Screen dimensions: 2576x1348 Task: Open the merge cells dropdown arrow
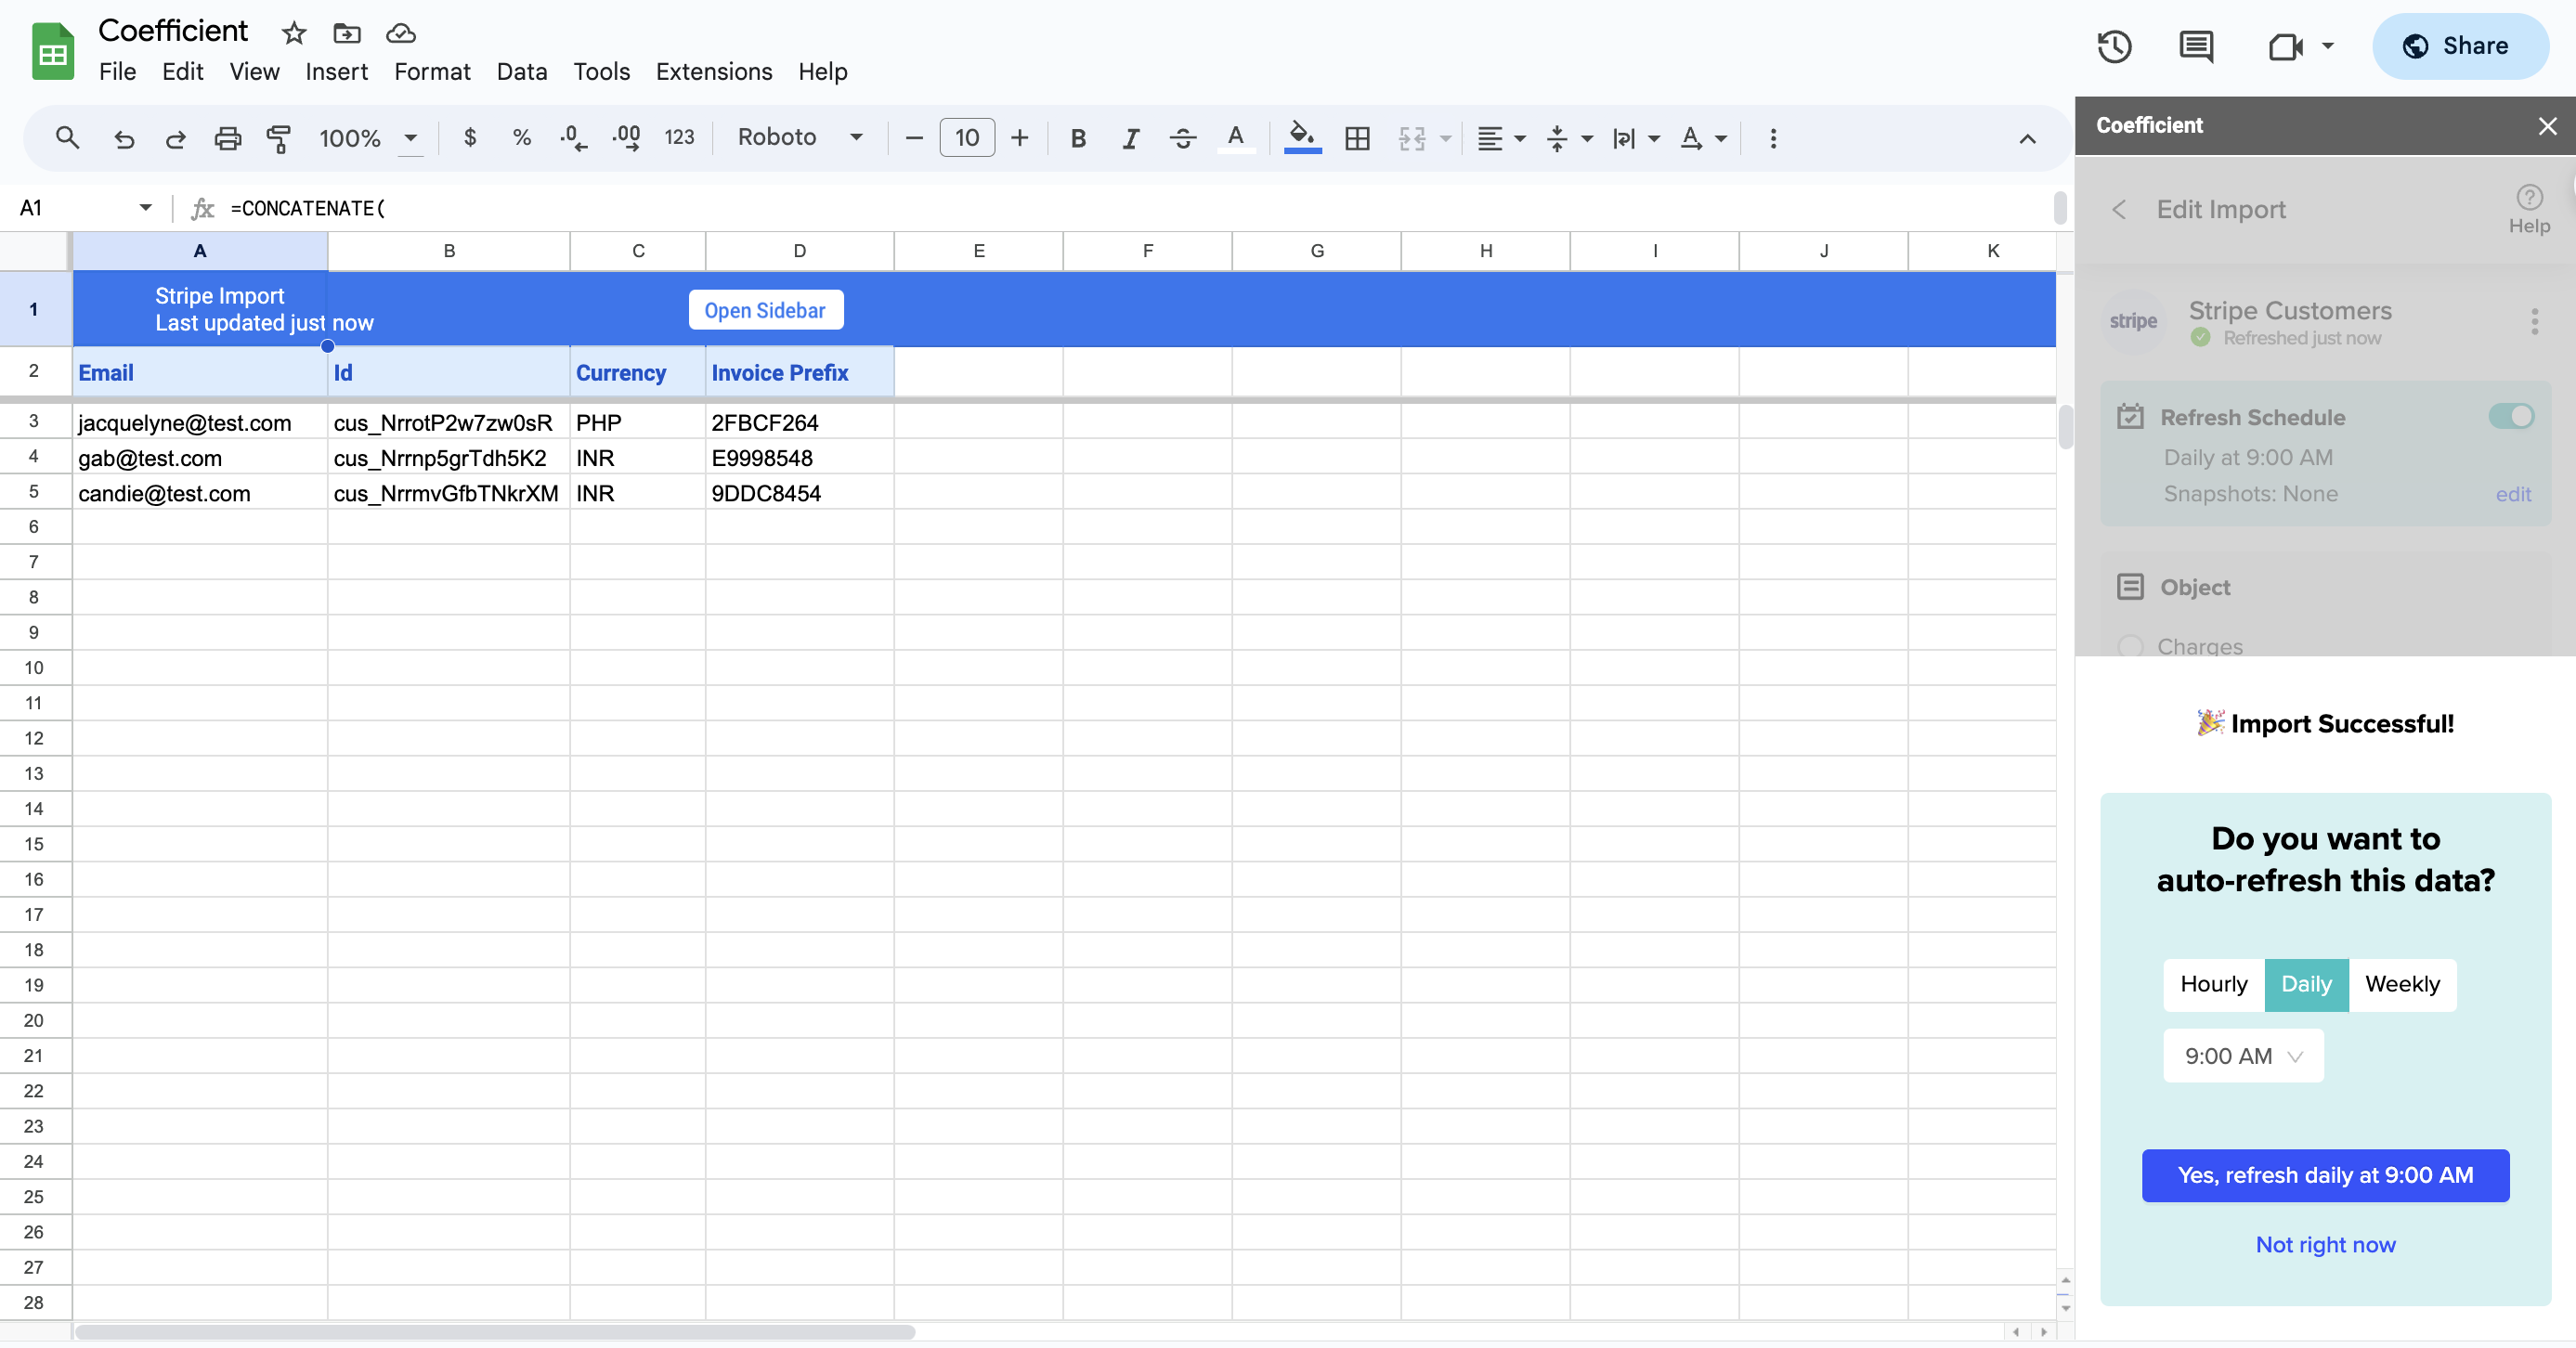tap(1445, 138)
